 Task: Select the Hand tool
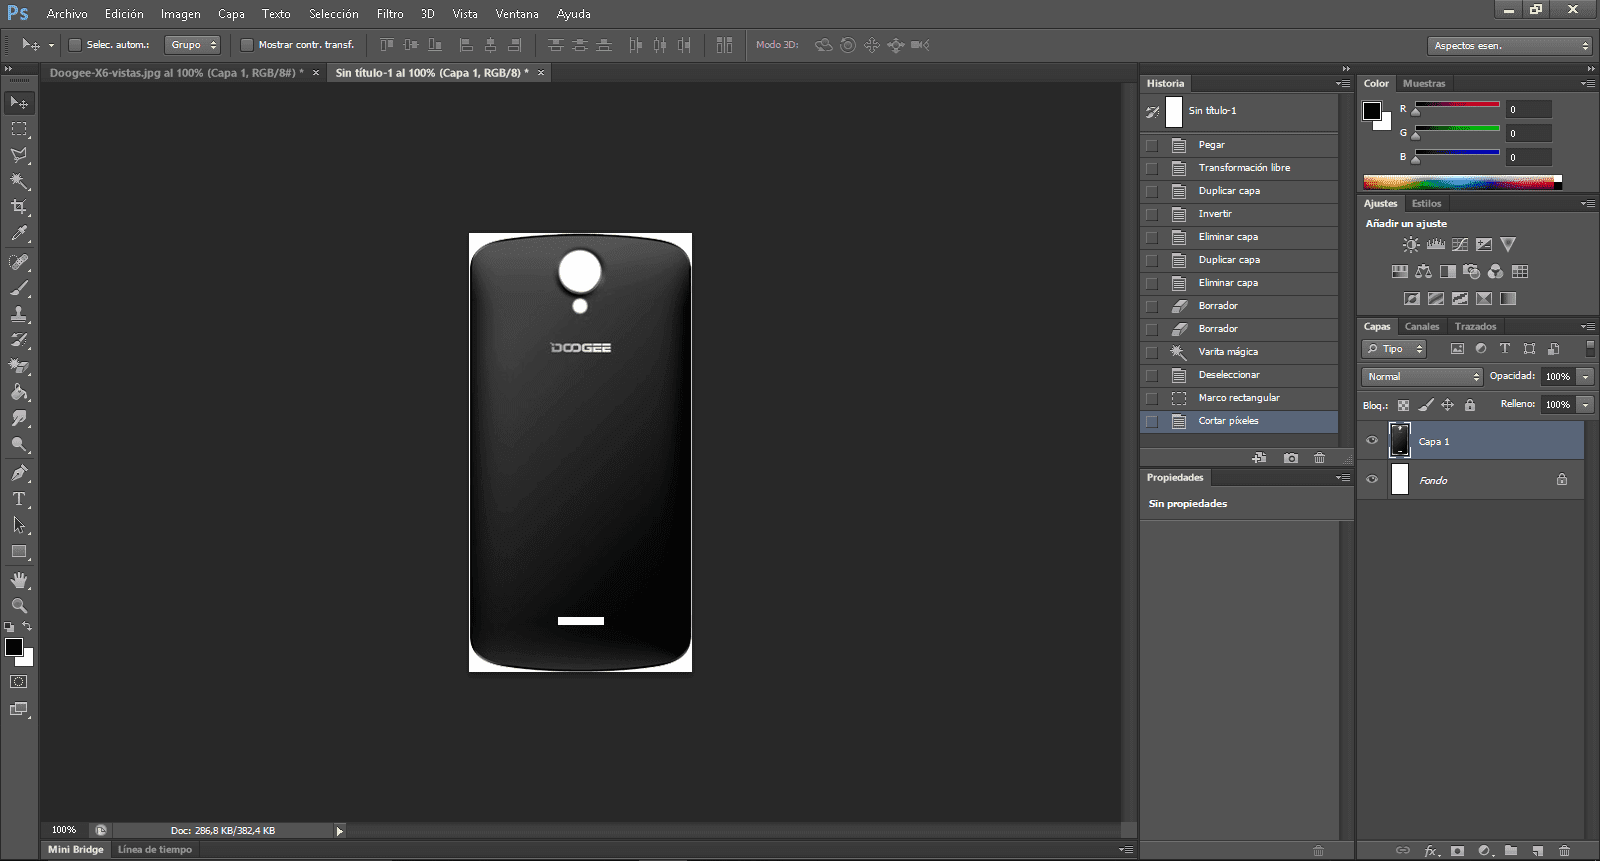tap(19, 580)
